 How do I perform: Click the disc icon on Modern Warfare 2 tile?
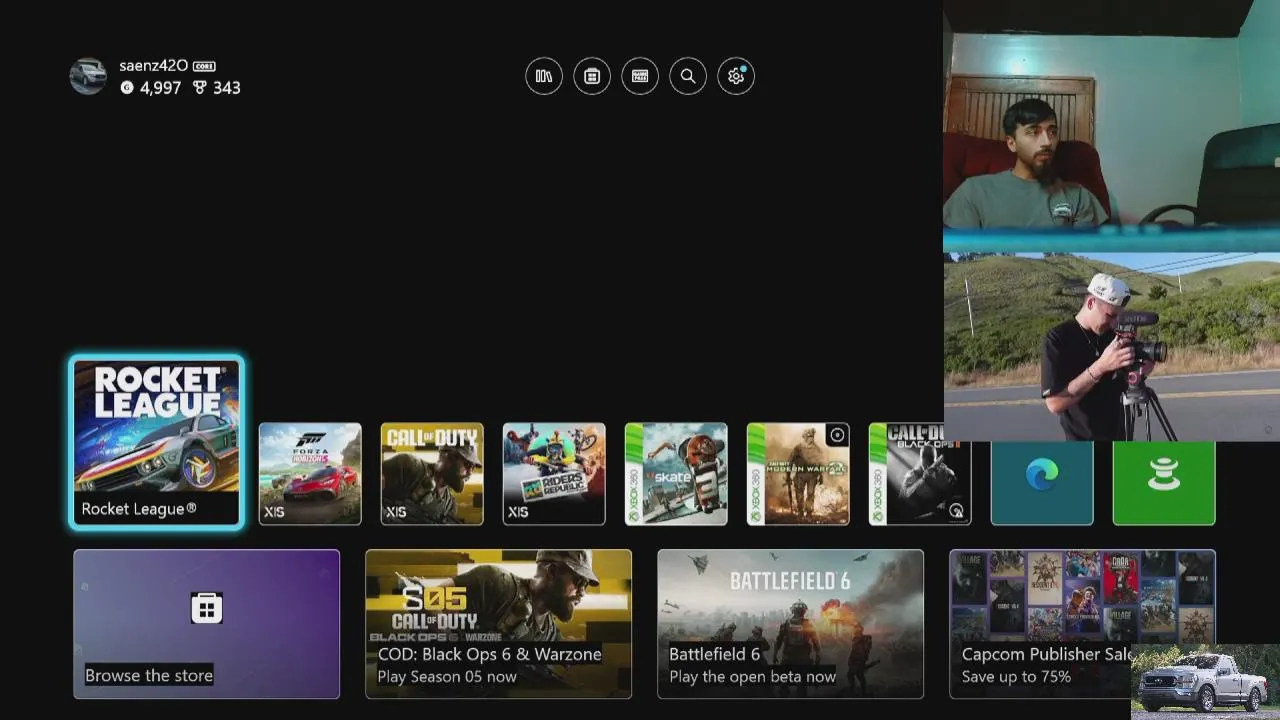click(837, 435)
